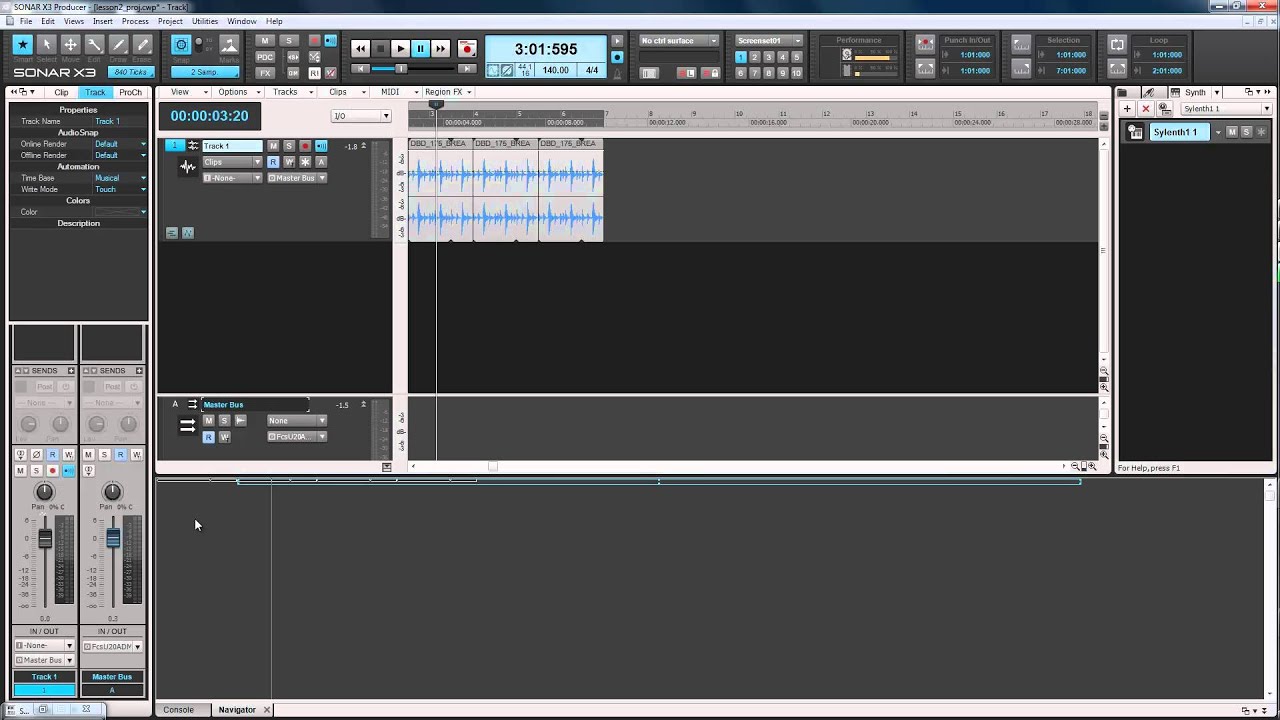The height and width of the screenshot is (720, 1280).
Task: Click the Freeze snowflake button on Track 1
Action: (x=305, y=162)
